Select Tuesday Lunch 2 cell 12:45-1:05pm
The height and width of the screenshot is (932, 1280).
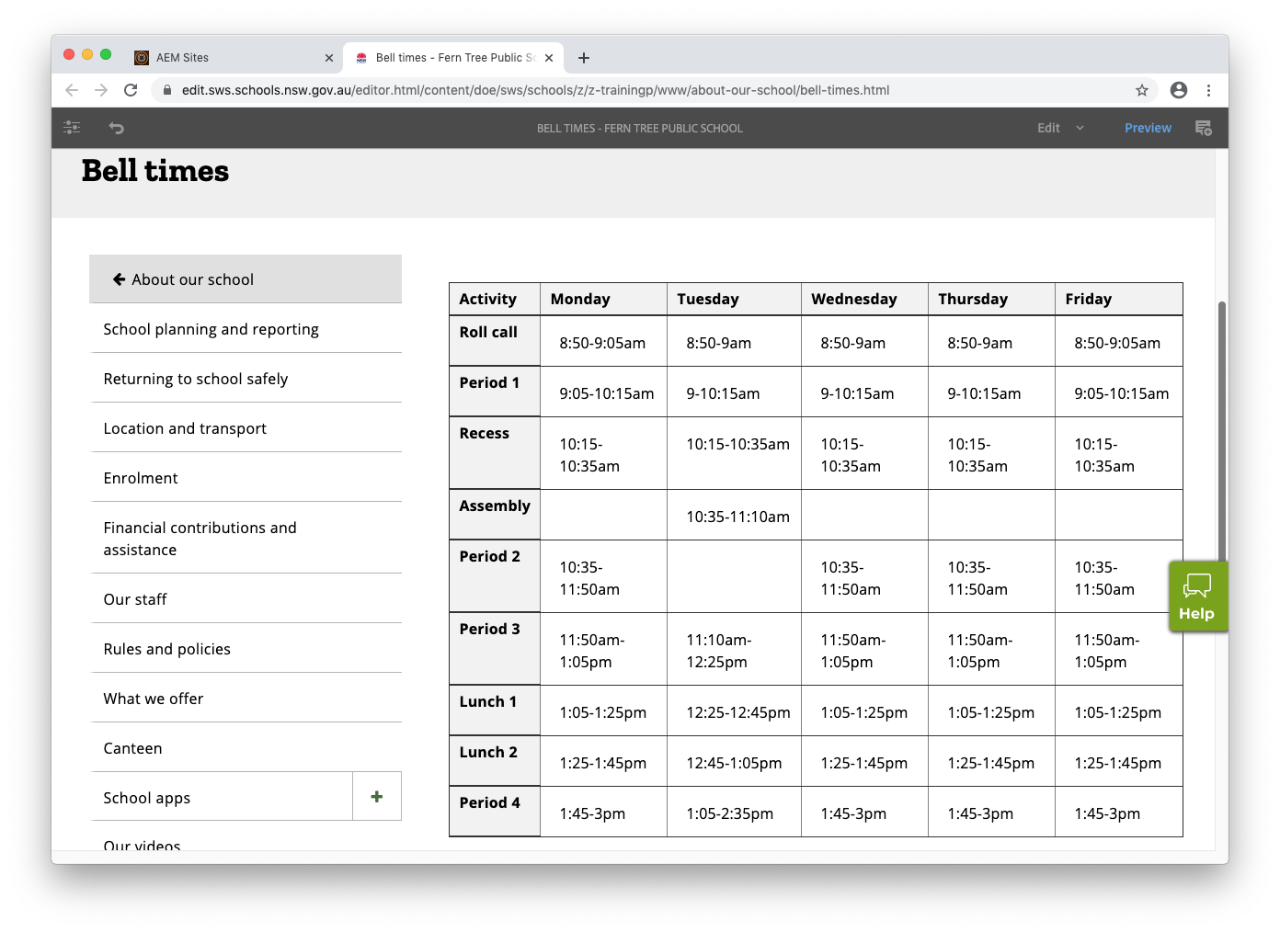(x=734, y=763)
